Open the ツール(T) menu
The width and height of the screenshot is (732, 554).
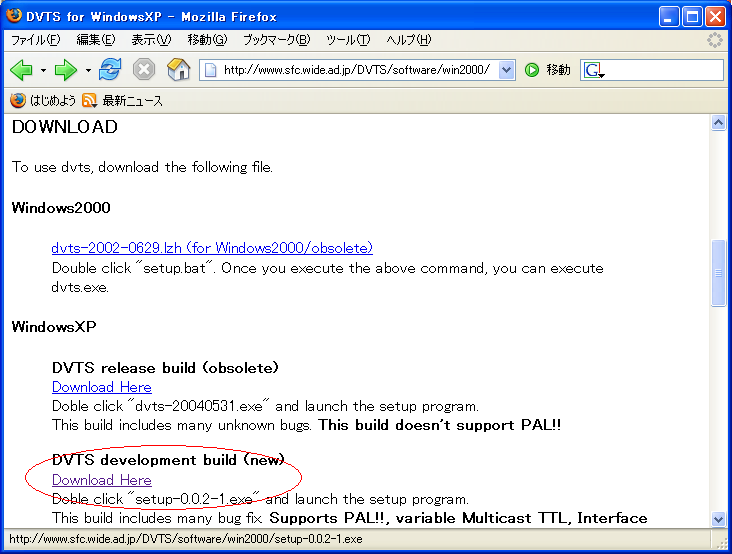pyautogui.click(x=348, y=40)
